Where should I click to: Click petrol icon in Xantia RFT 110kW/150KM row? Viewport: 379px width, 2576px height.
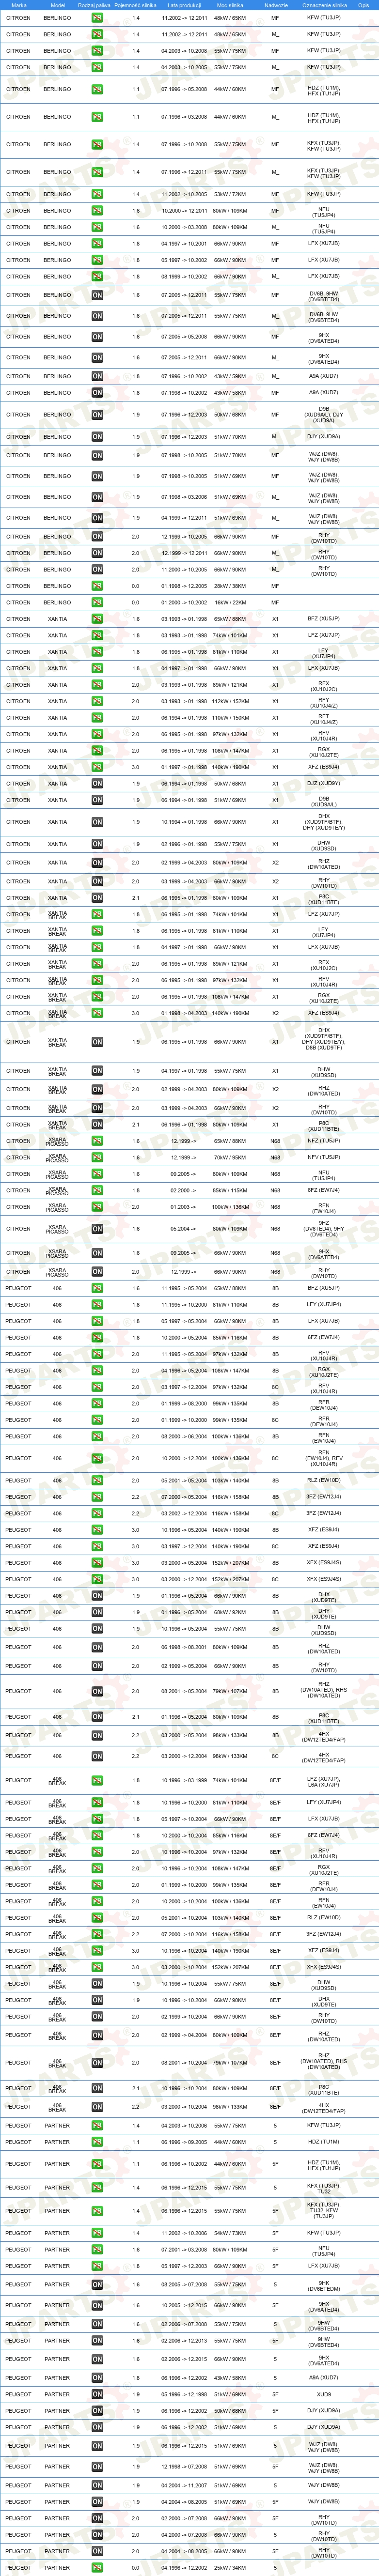[97, 718]
